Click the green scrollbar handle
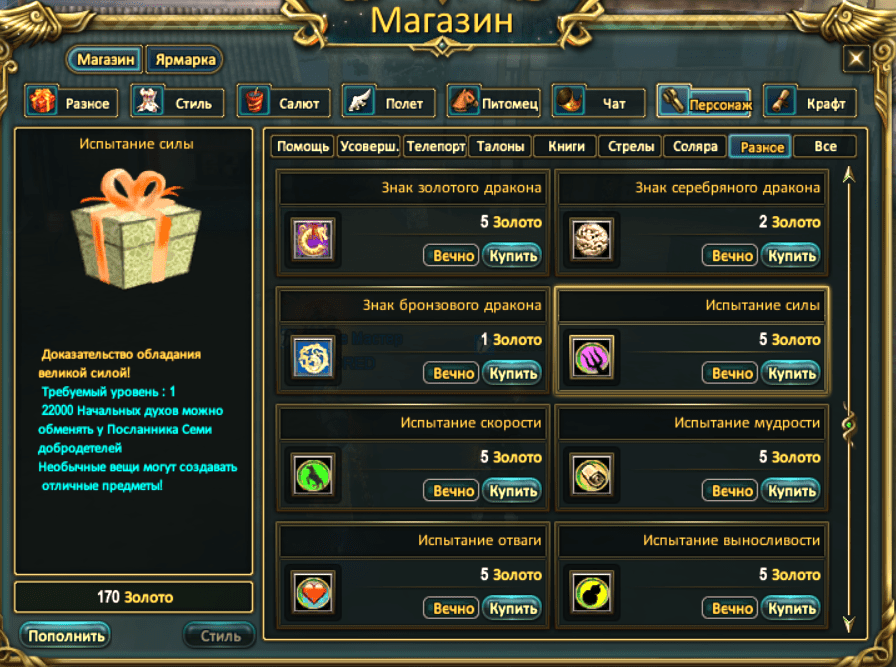This screenshot has width=896, height=667. coord(849,425)
